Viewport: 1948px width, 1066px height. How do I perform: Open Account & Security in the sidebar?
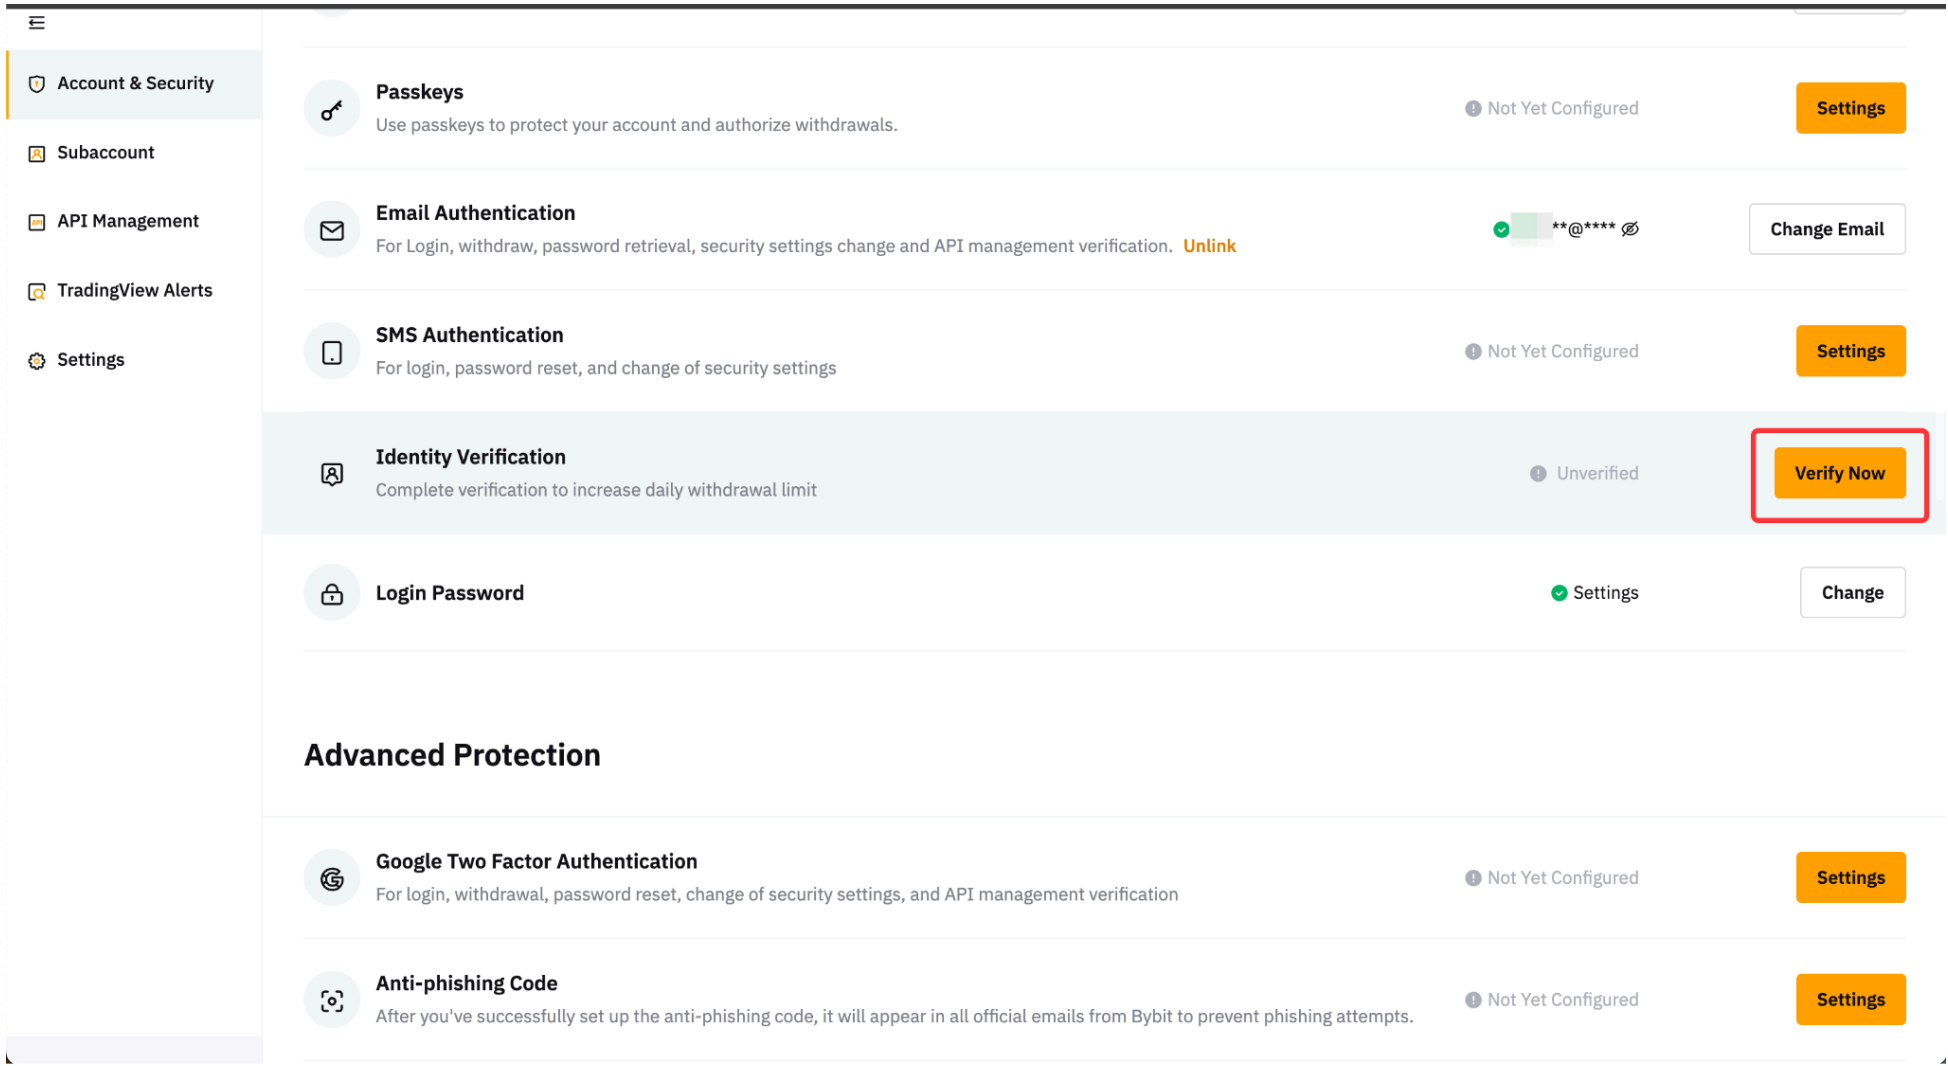[x=135, y=84]
